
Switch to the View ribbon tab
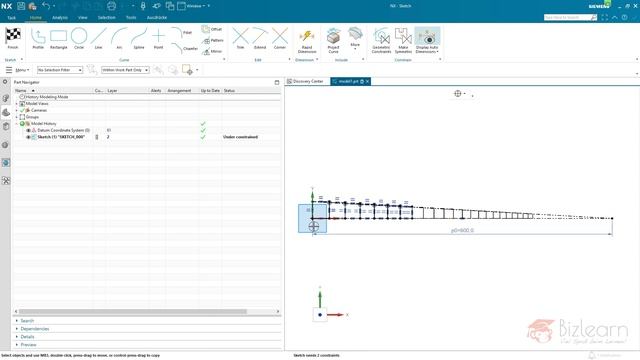(x=82, y=18)
